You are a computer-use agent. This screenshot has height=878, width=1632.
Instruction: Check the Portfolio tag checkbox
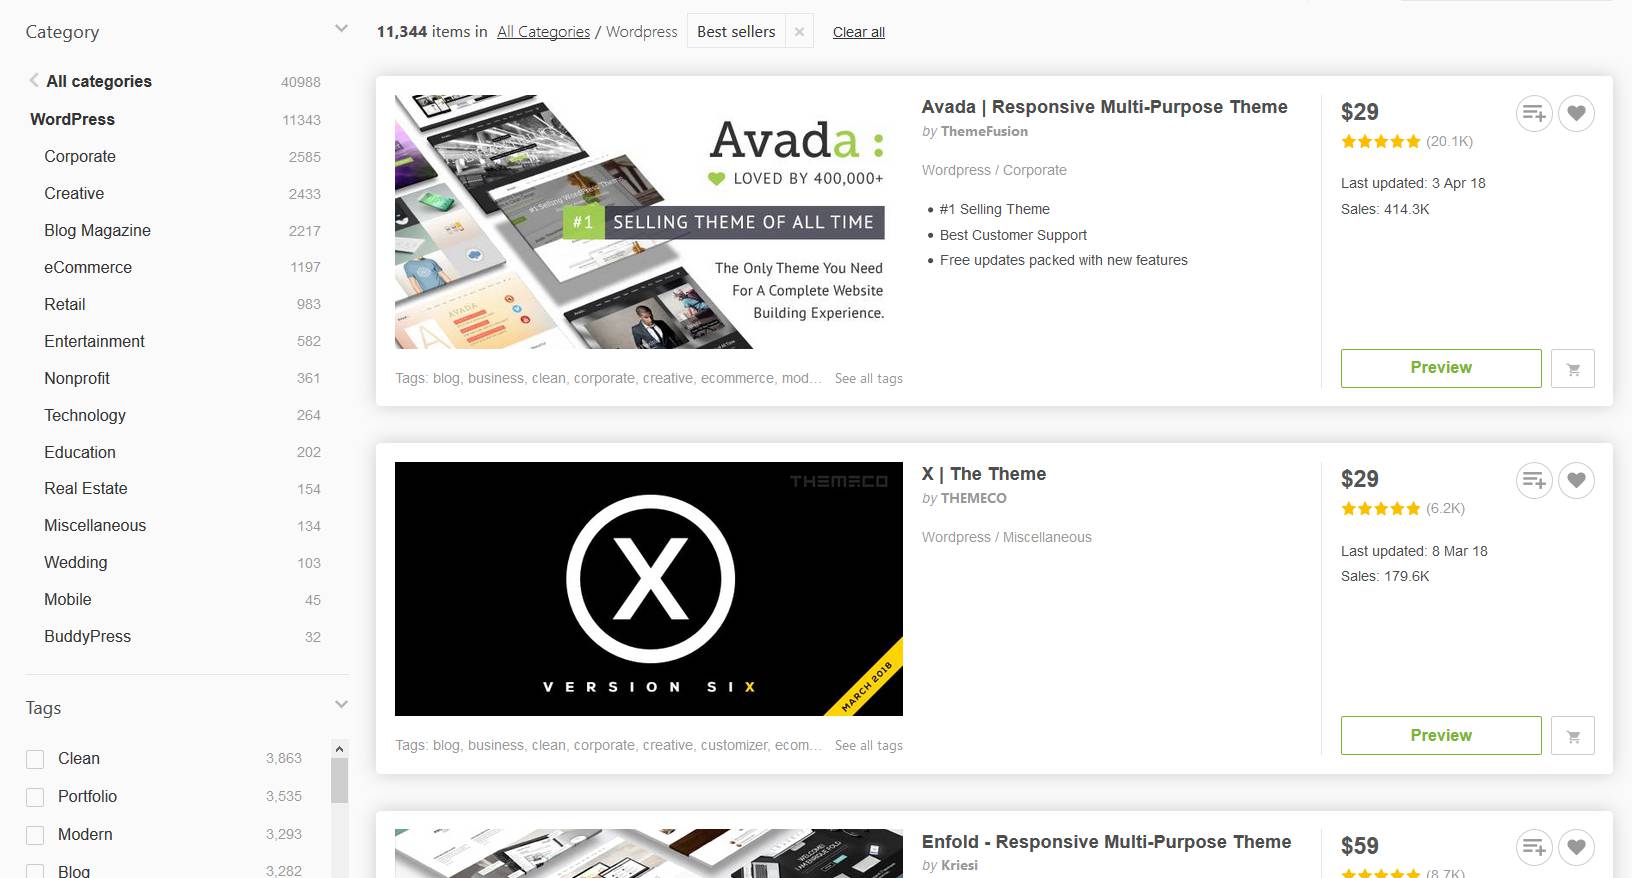pos(35,797)
